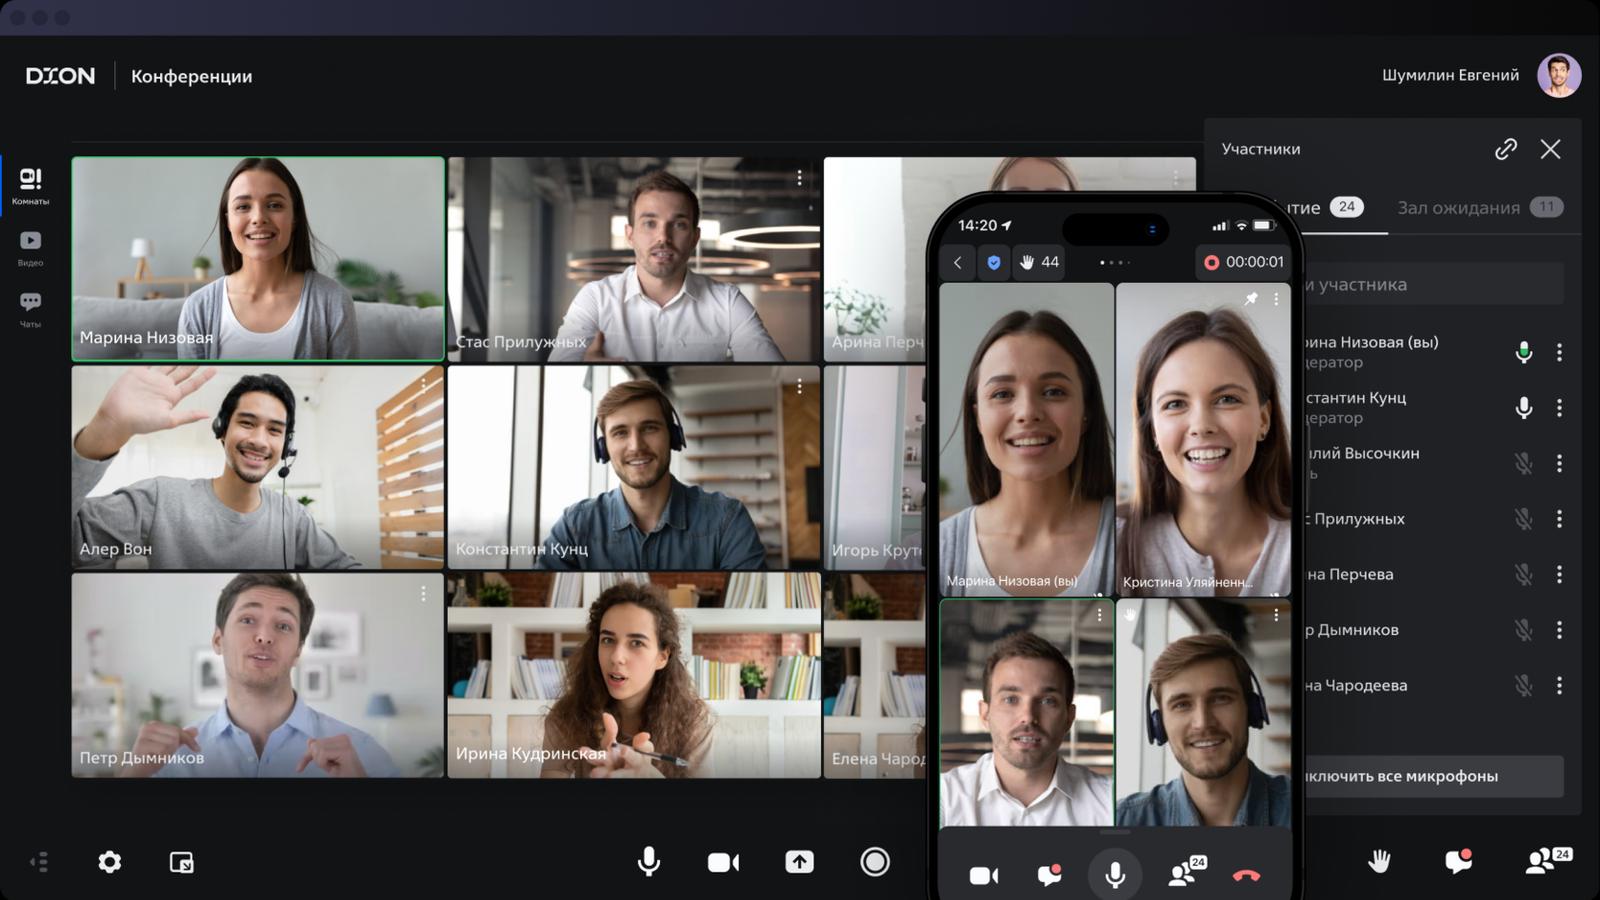Toggle the main microphone in bottom toolbar
This screenshot has height=900, width=1600.
click(x=649, y=862)
